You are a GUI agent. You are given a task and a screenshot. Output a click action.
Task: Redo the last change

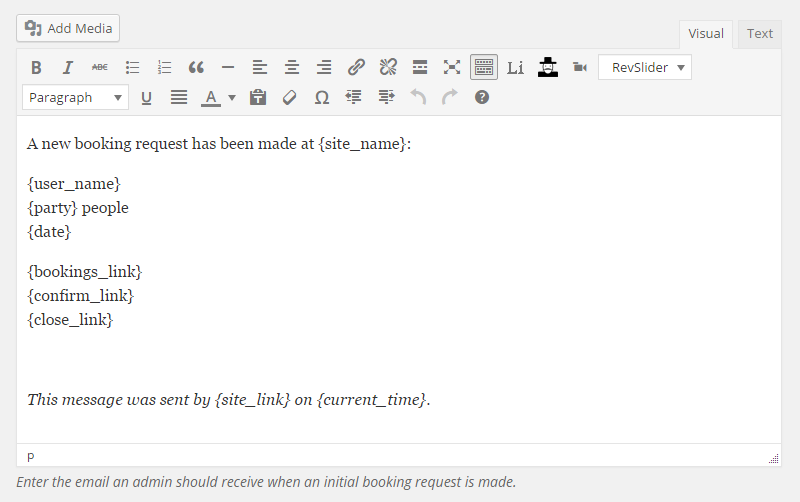pyautogui.click(x=449, y=97)
